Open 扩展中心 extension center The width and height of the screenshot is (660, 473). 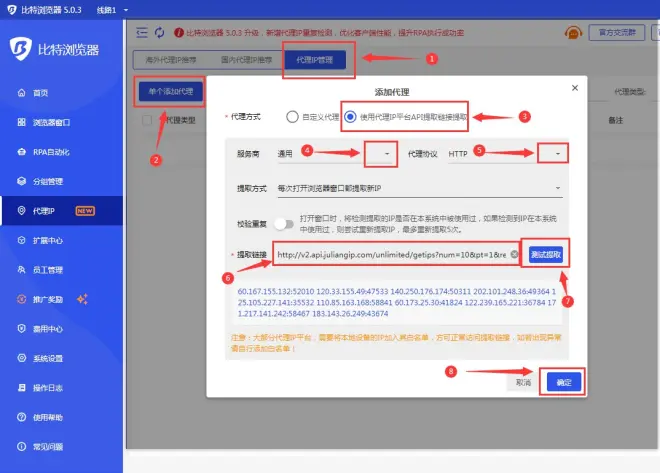[x=46, y=241]
